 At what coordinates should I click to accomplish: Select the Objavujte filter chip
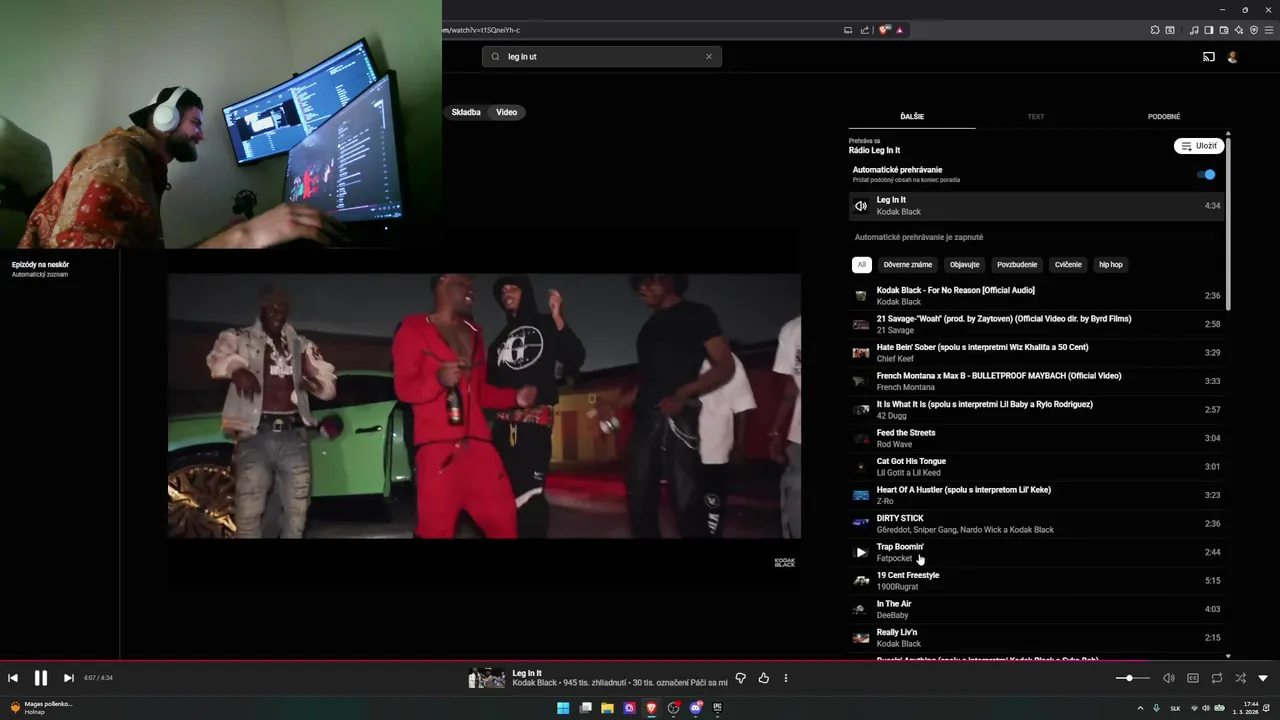tap(965, 265)
